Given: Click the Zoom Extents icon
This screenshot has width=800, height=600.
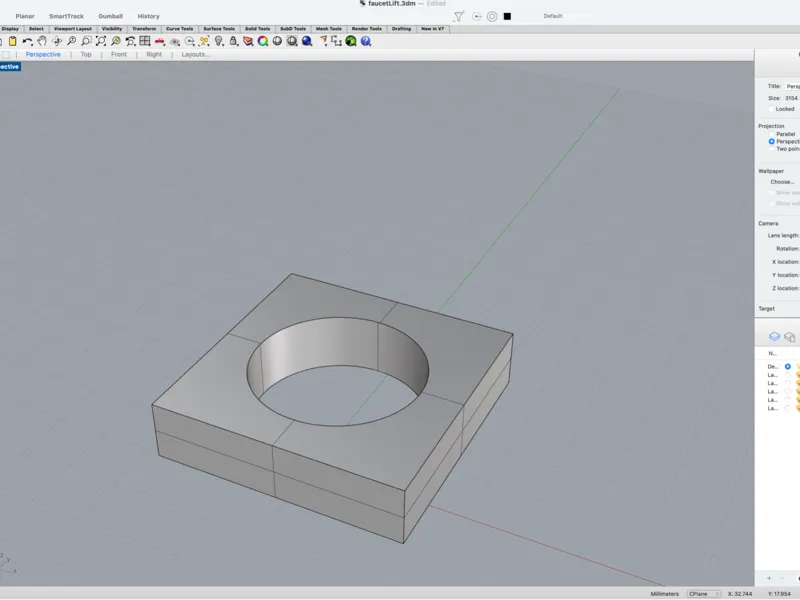Looking at the screenshot, I should click(101, 41).
